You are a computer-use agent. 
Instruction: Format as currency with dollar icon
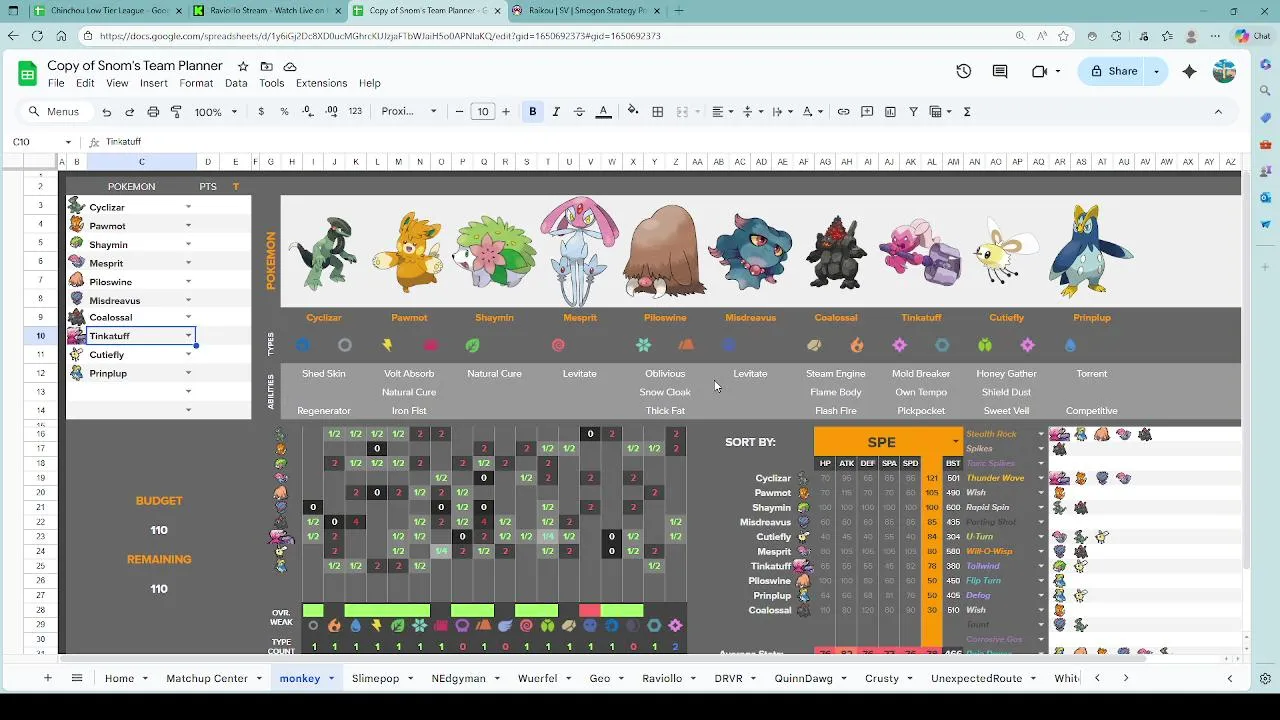pyautogui.click(x=261, y=112)
